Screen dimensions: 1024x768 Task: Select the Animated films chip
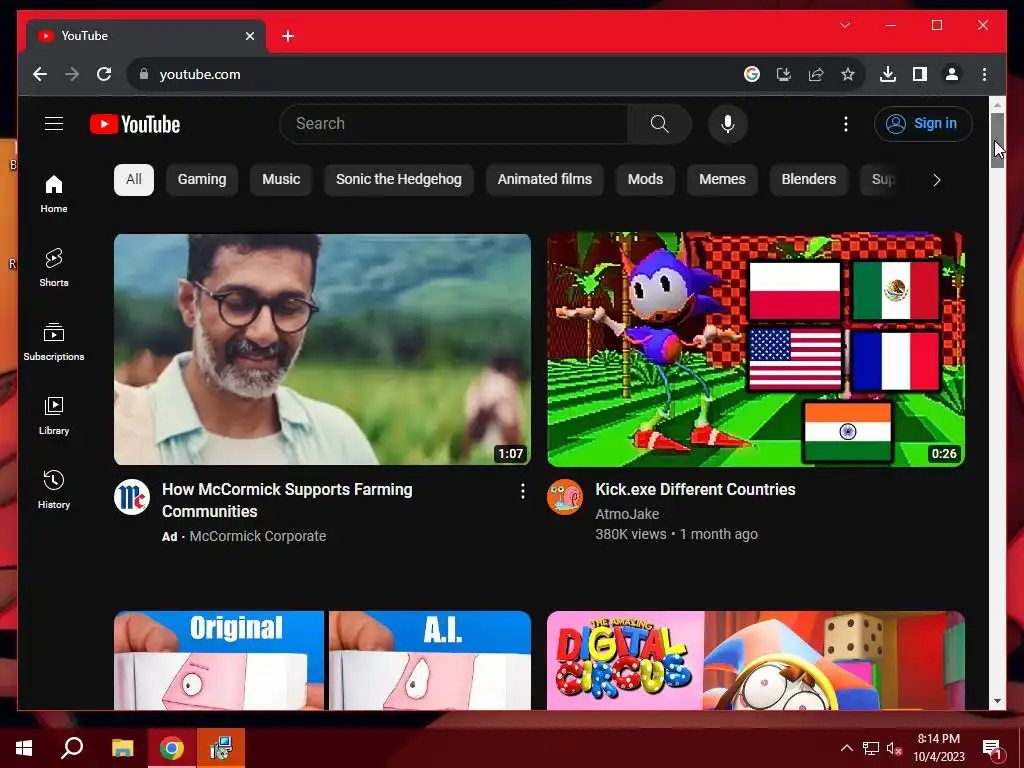coord(545,180)
